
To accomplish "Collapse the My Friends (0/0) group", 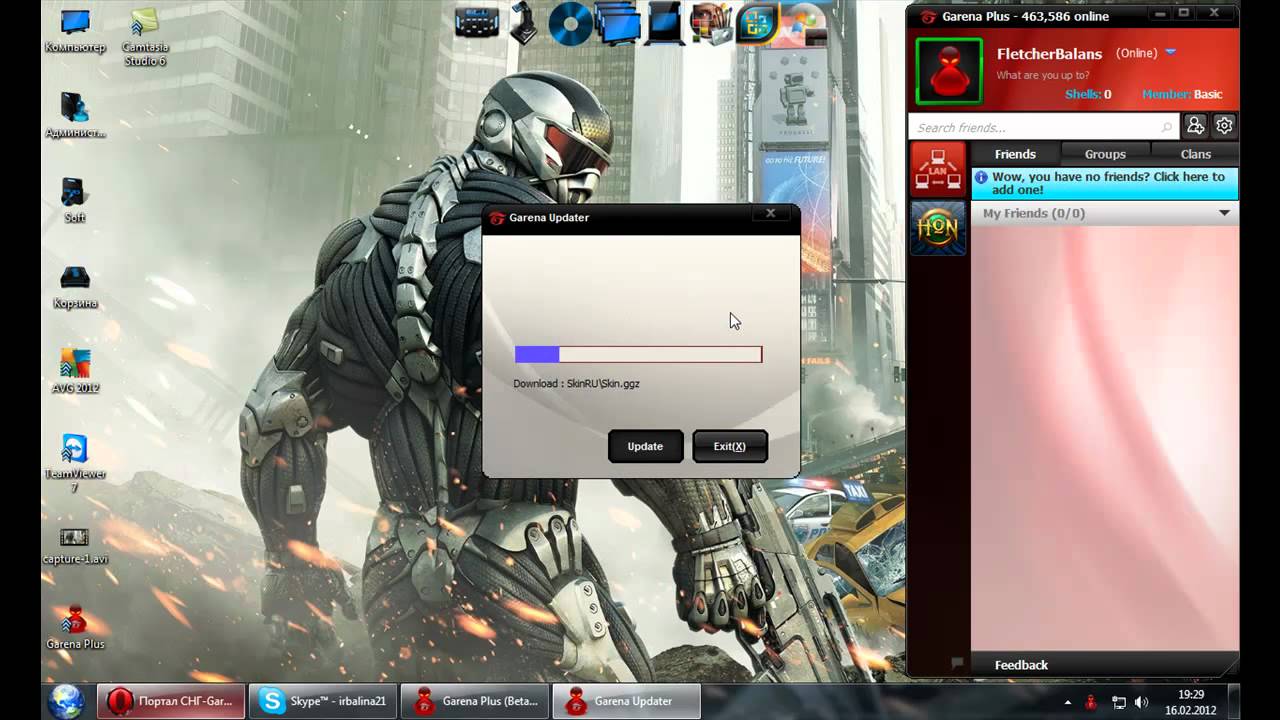I will coord(1224,213).
